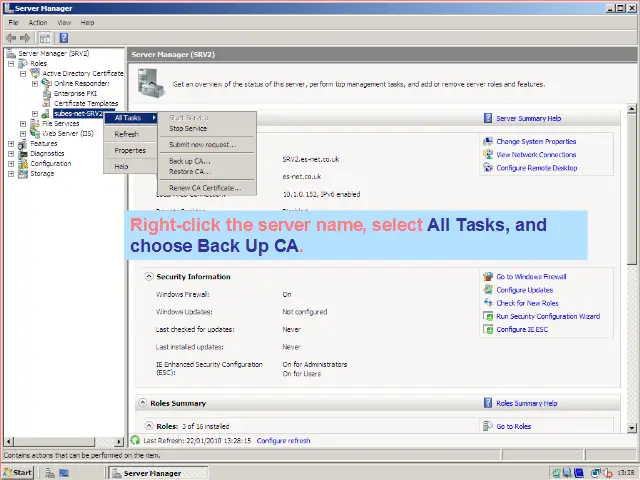Collapse the Roles Summary section
The image size is (640, 480).
142,403
